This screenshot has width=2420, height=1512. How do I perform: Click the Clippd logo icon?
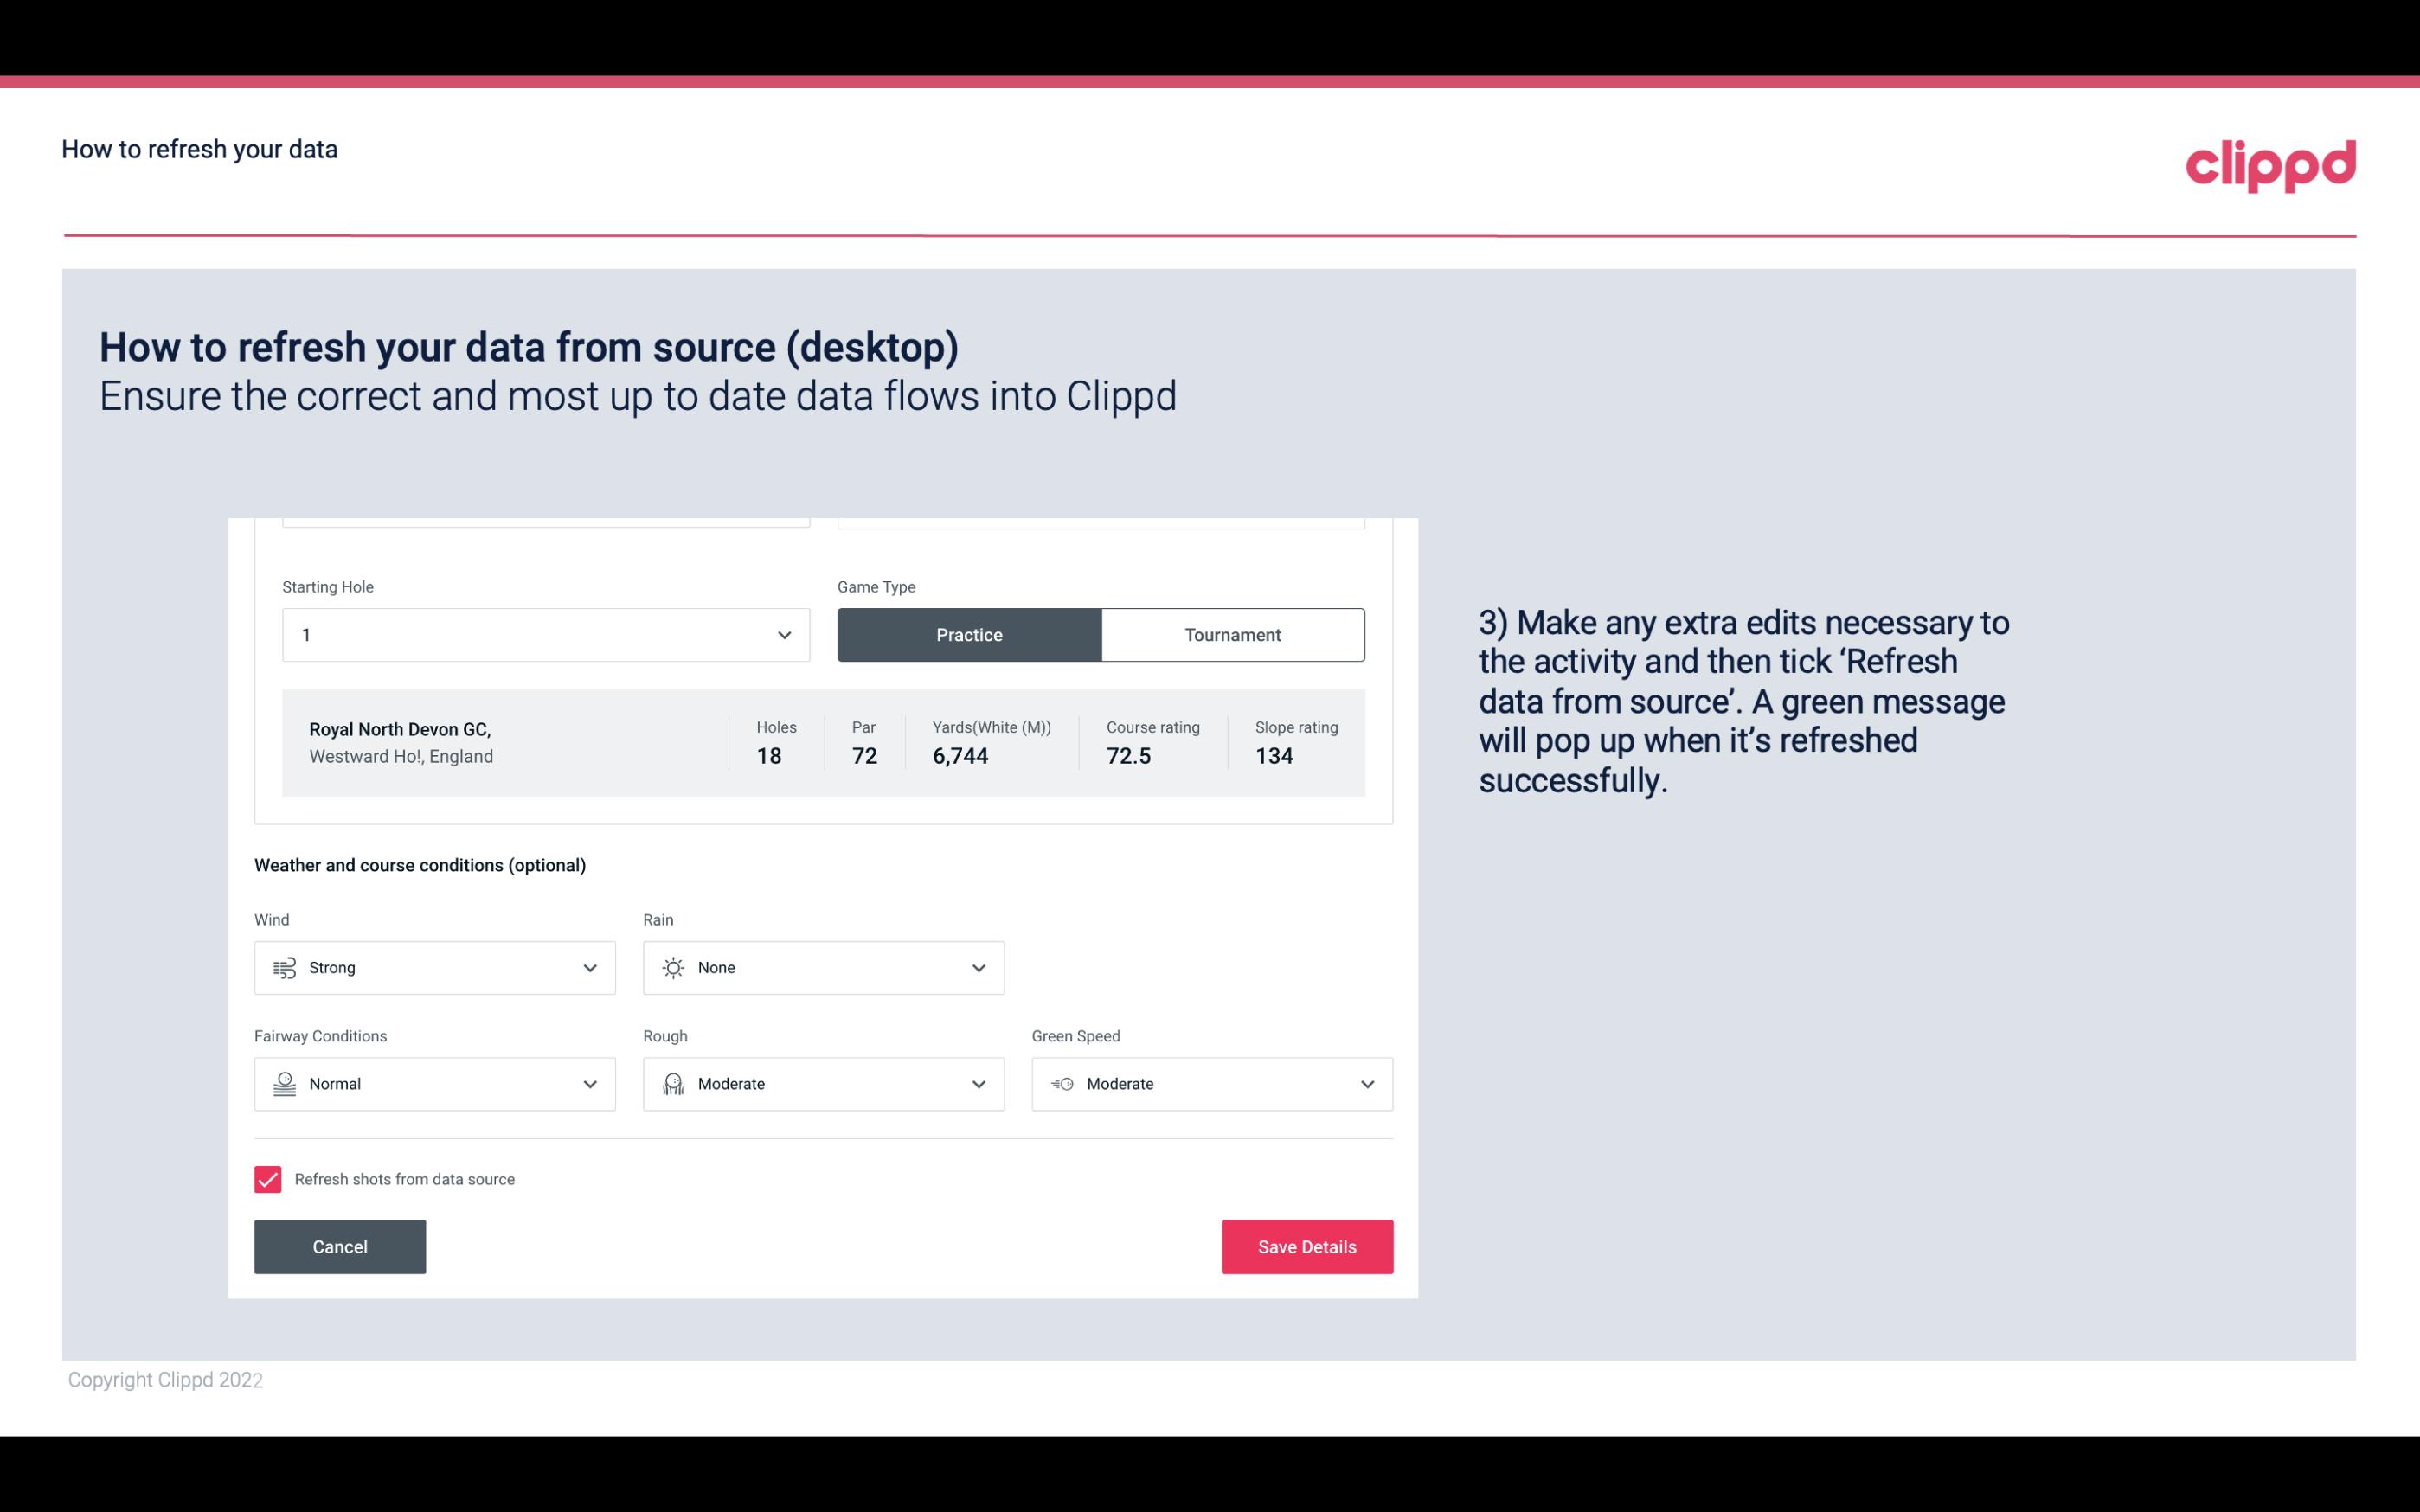(x=2270, y=162)
